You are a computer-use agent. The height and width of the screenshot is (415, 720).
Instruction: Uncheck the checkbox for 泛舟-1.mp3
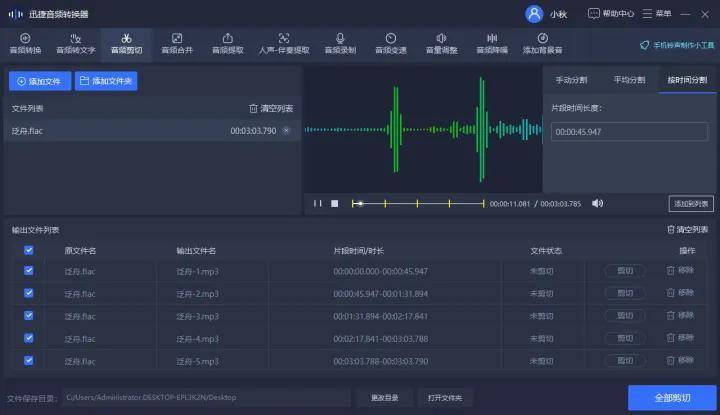coord(28,271)
